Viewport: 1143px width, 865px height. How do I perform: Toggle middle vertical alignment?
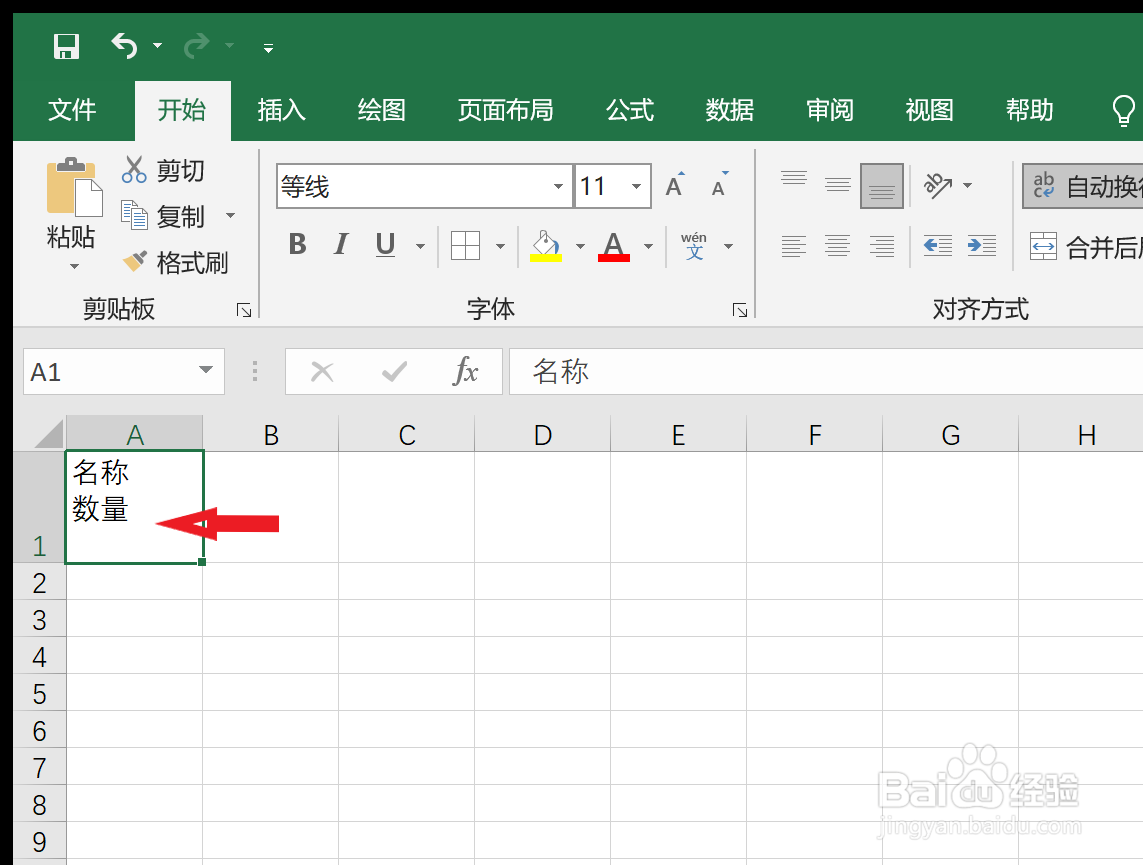pyautogui.click(x=838, y=185)
